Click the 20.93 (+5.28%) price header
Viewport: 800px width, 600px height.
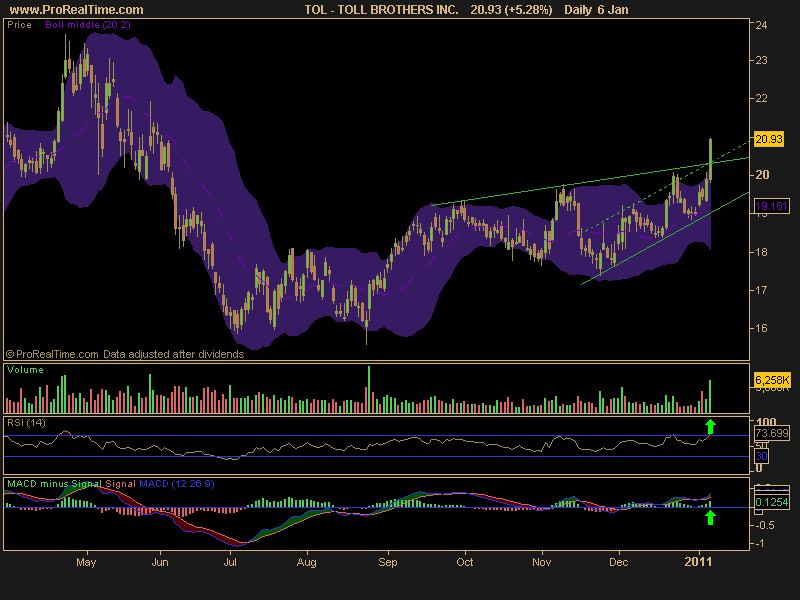tap(511, 10)
